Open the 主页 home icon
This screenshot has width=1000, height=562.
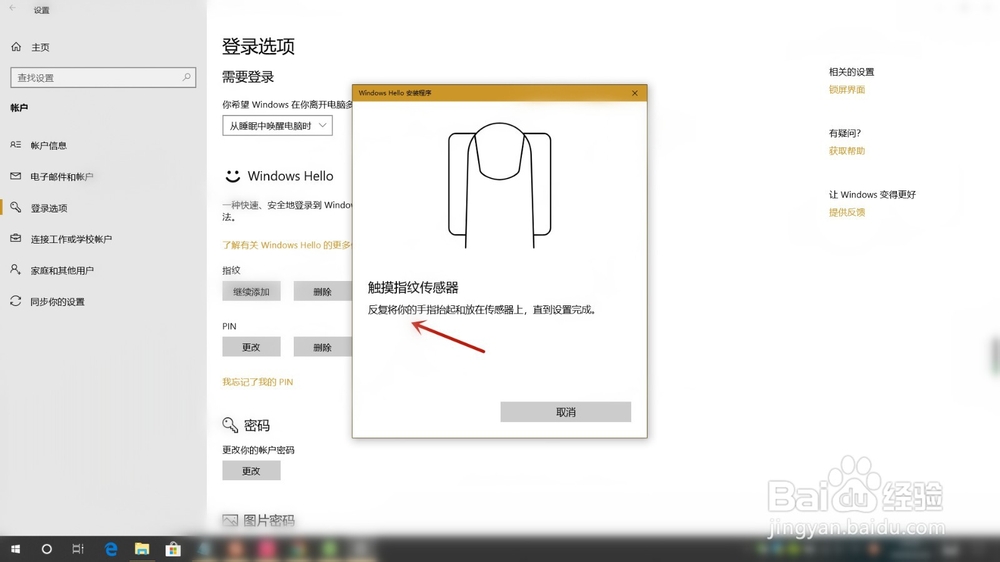(x=16, y=47)
